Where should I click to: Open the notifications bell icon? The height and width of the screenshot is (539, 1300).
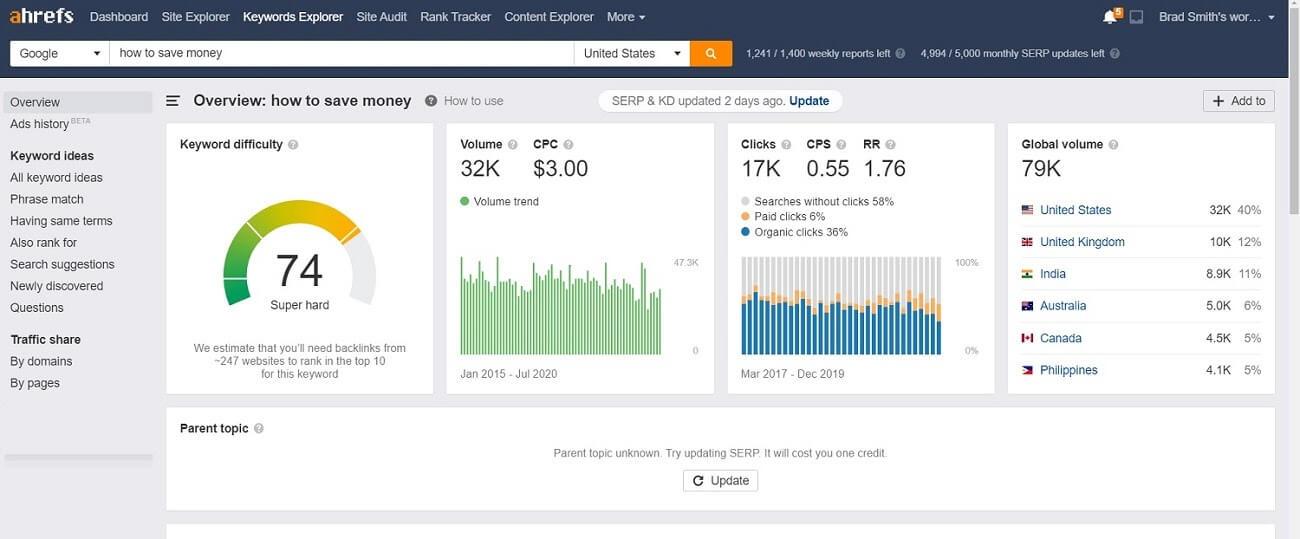1109,17
